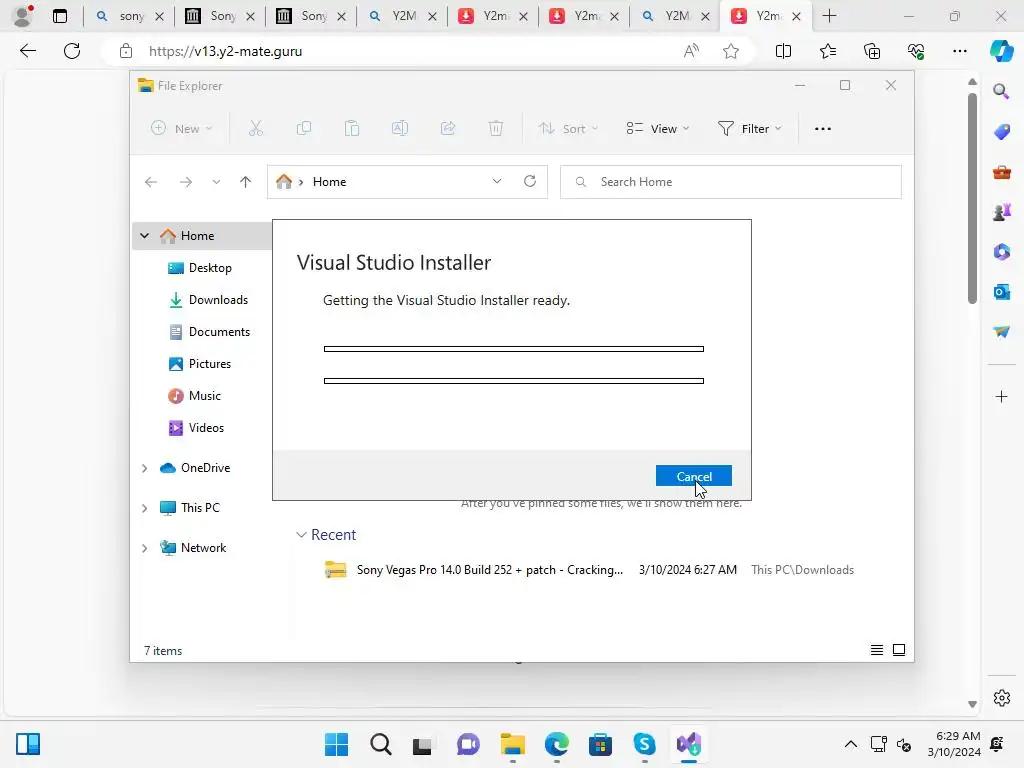Open Edge tab actions menu icon
The width and height of the screenshot is (1024, 768).
point(59,16)
